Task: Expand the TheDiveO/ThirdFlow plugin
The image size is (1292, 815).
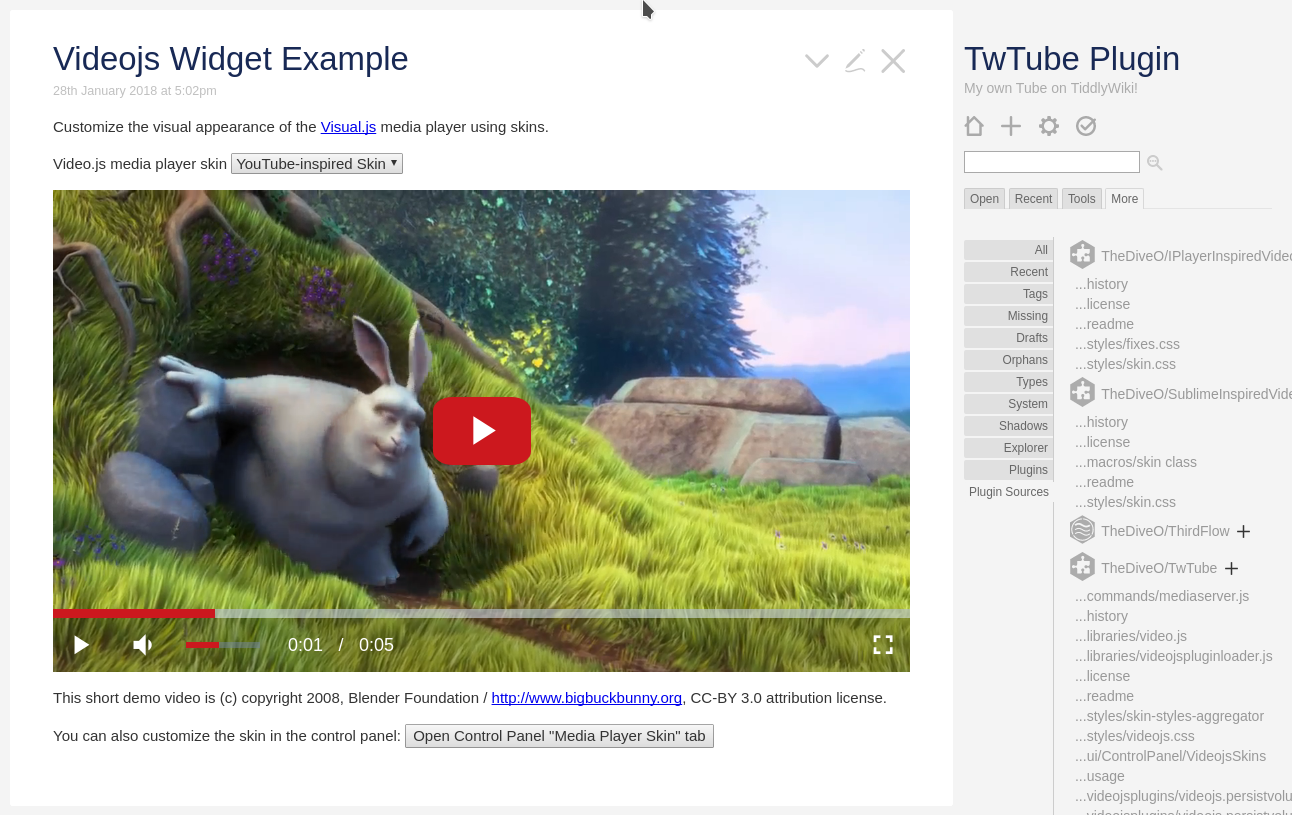Action: 1243,531
